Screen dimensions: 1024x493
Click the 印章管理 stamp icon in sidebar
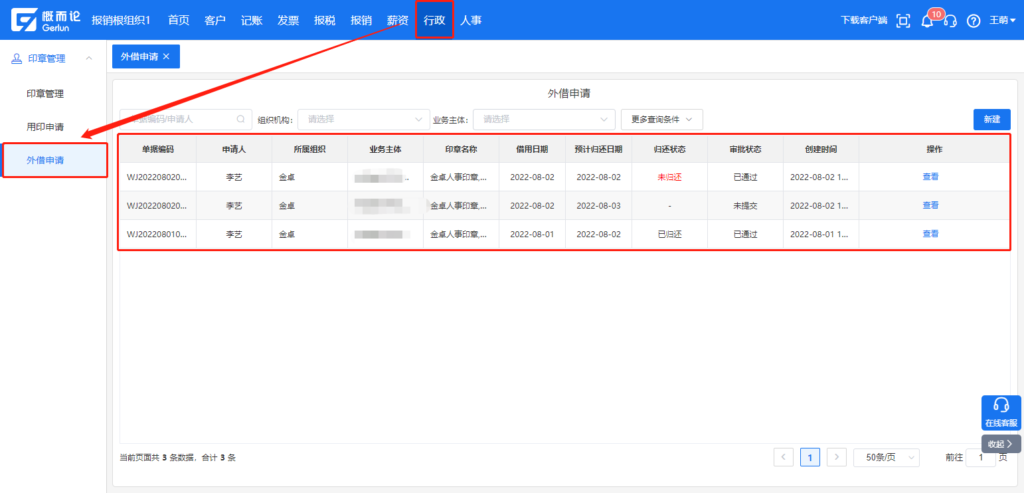(17, 59)
